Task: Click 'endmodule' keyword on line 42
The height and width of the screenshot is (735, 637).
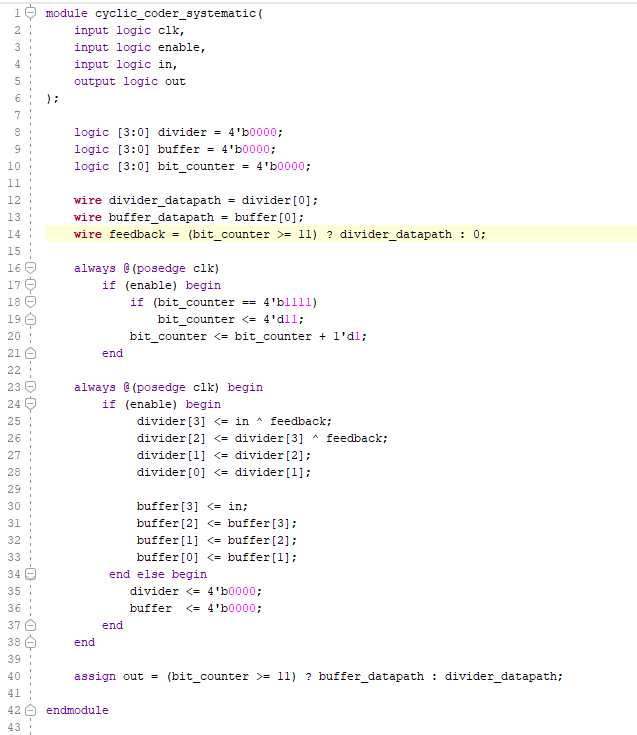Action: tap(77, 710)
